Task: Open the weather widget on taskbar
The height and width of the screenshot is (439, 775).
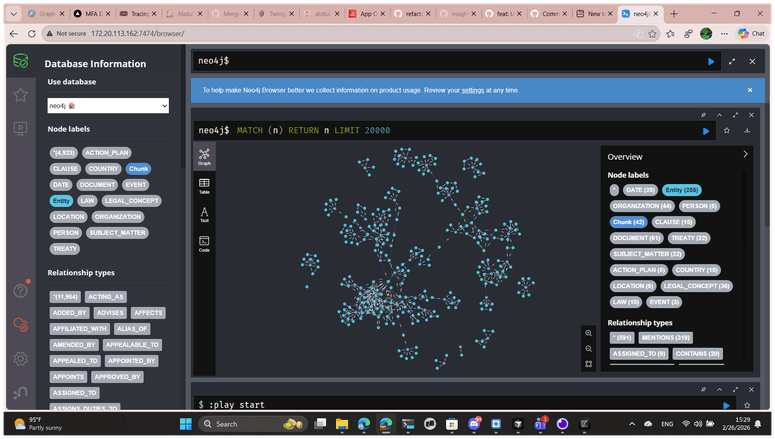Action: [x=38, y=424]
